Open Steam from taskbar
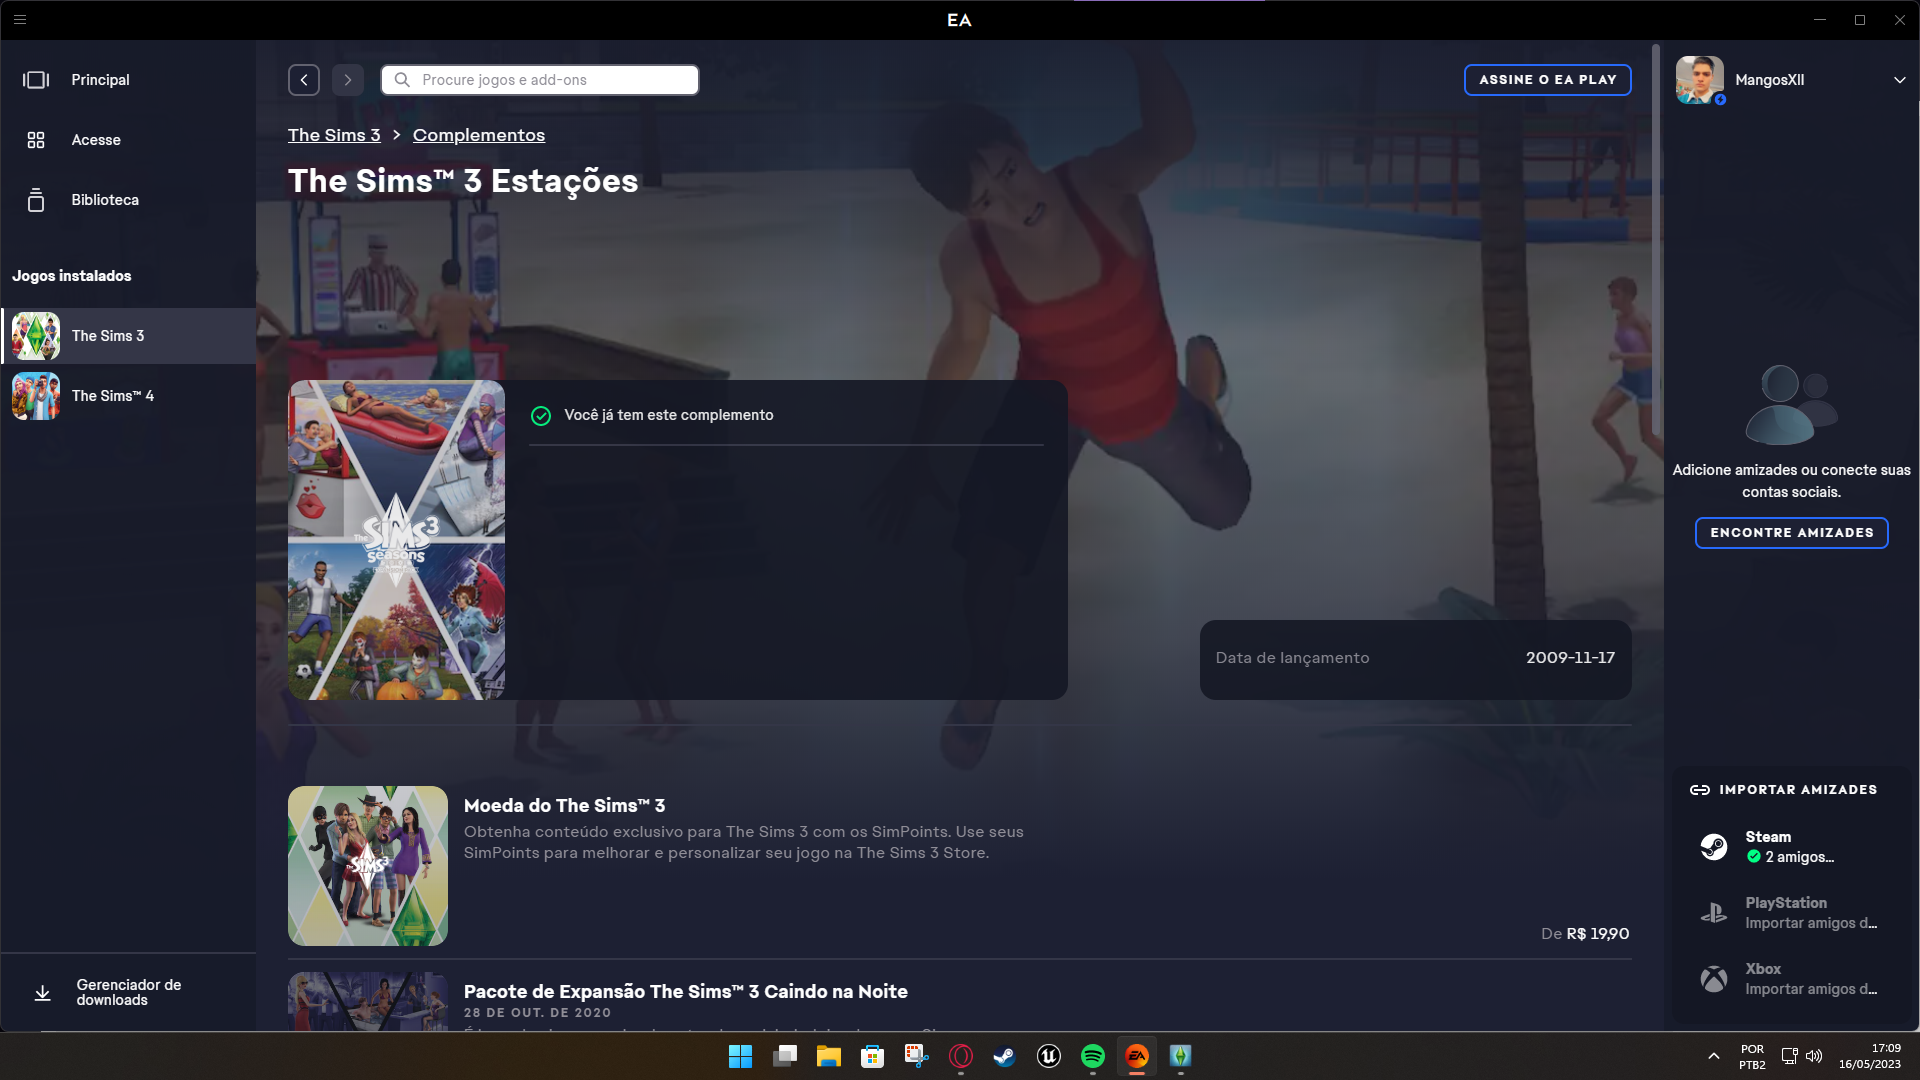 click(x=1004, y=1056)
